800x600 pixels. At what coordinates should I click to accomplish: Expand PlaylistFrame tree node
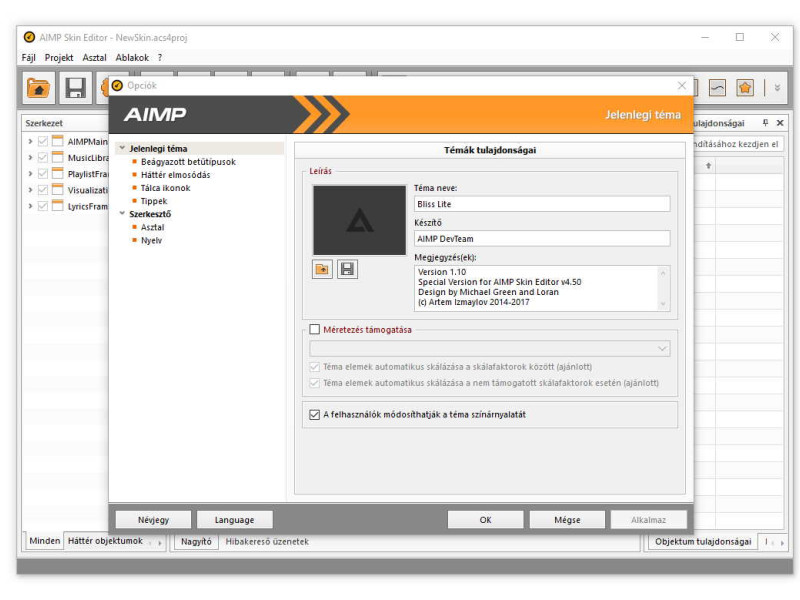30,174
